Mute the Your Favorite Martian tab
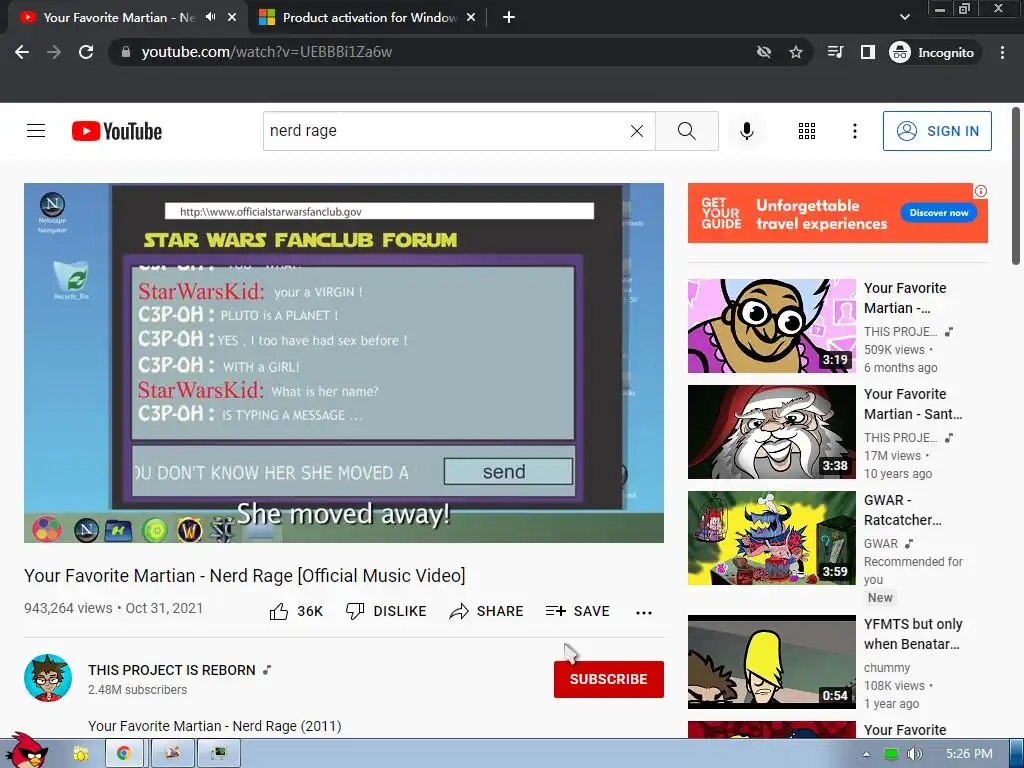The height and width of the screenshot is (768, 1024). click(x=210, y=17)
